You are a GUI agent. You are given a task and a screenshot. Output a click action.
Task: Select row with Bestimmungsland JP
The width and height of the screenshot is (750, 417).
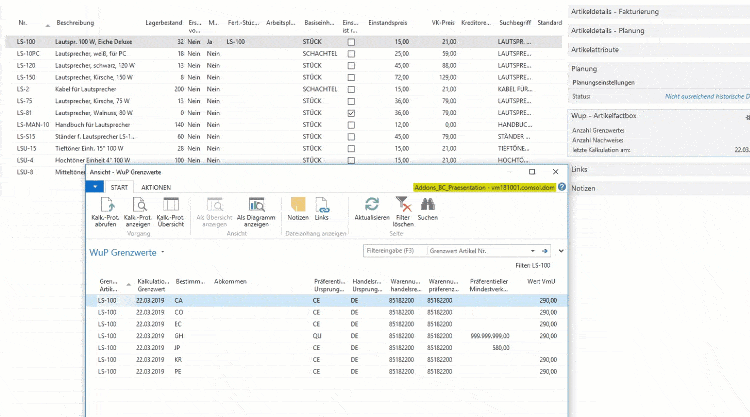(x=327, y=348)
